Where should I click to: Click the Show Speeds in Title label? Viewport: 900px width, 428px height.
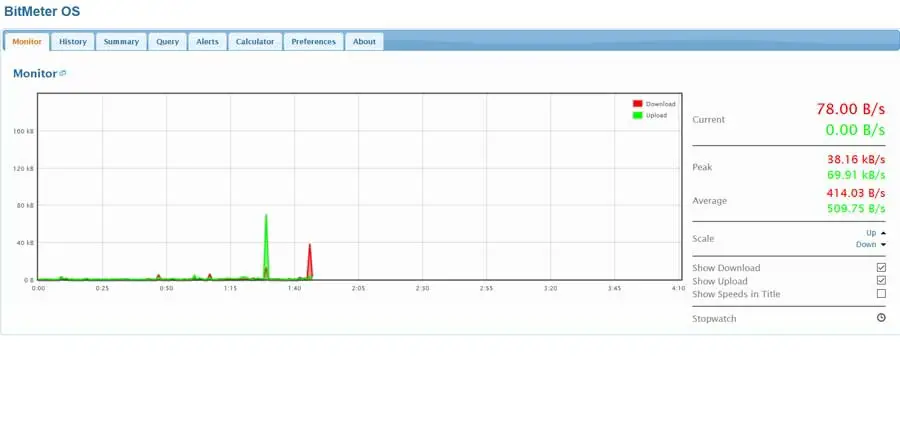click(x=736, y=294)
